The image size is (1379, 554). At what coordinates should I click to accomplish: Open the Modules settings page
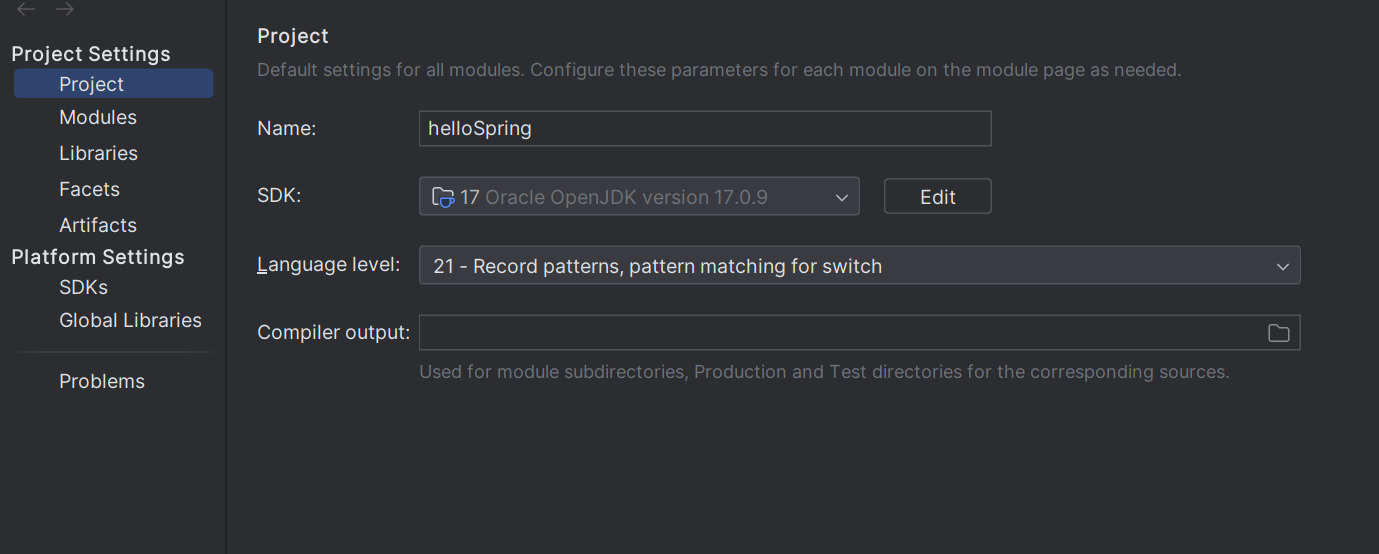98,117
